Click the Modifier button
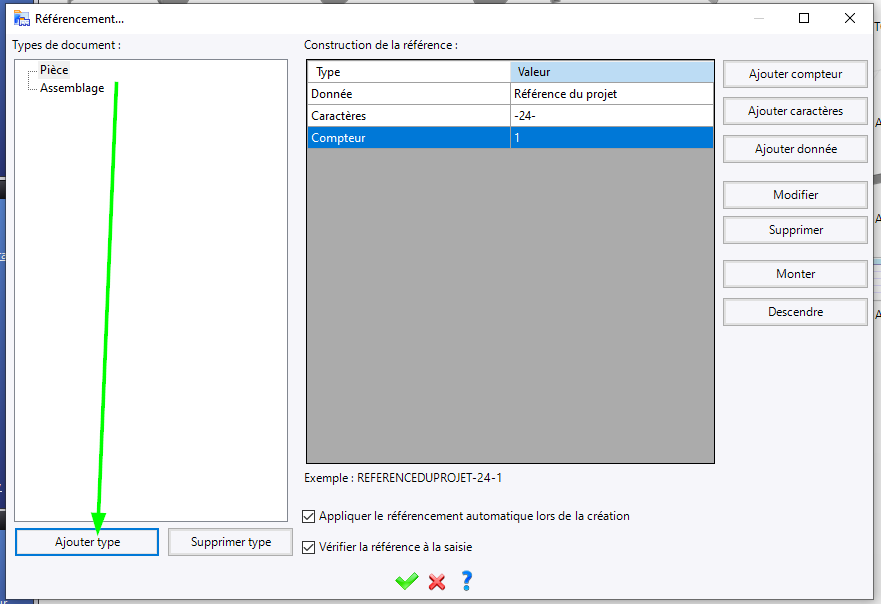The height and width of the screenshot is (604, 881). pyautogui.click(x=795, y=194)
